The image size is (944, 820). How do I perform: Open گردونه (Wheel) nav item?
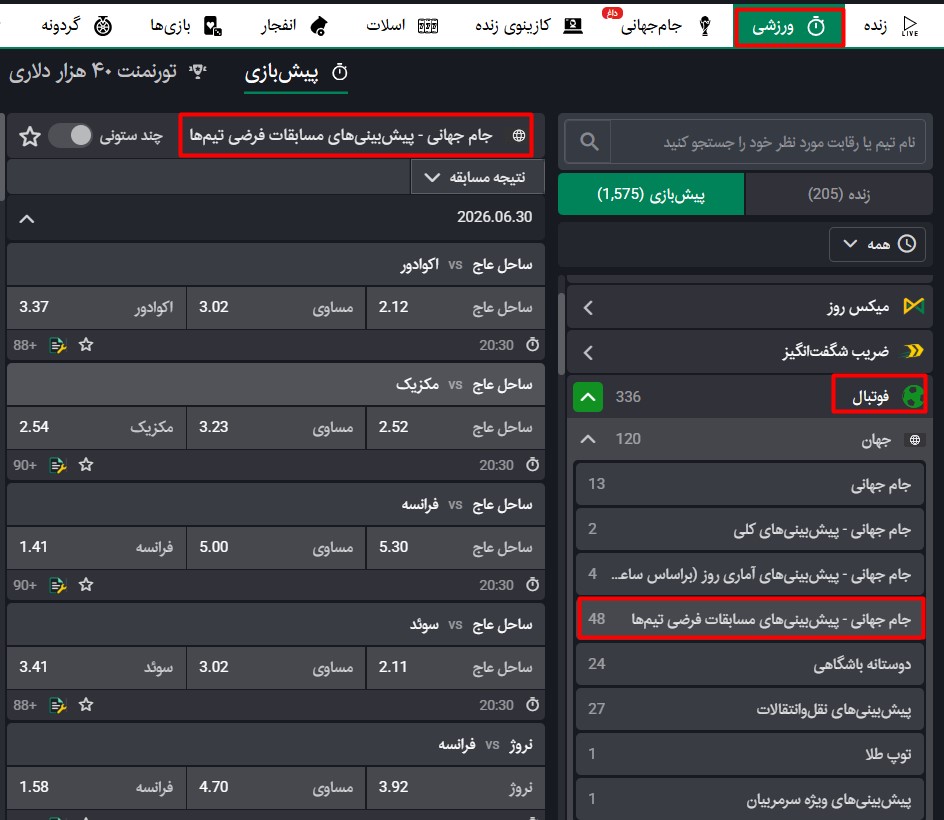[x=76, y=26]
